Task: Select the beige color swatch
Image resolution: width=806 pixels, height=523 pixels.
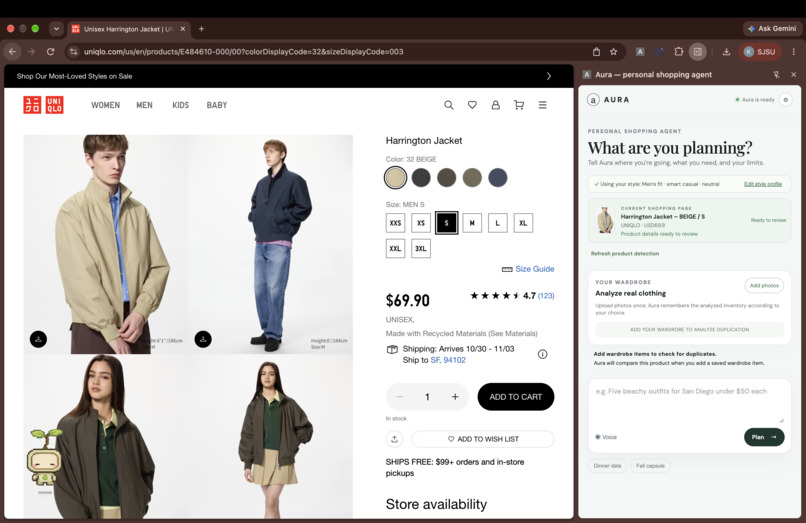Action: 395,178
